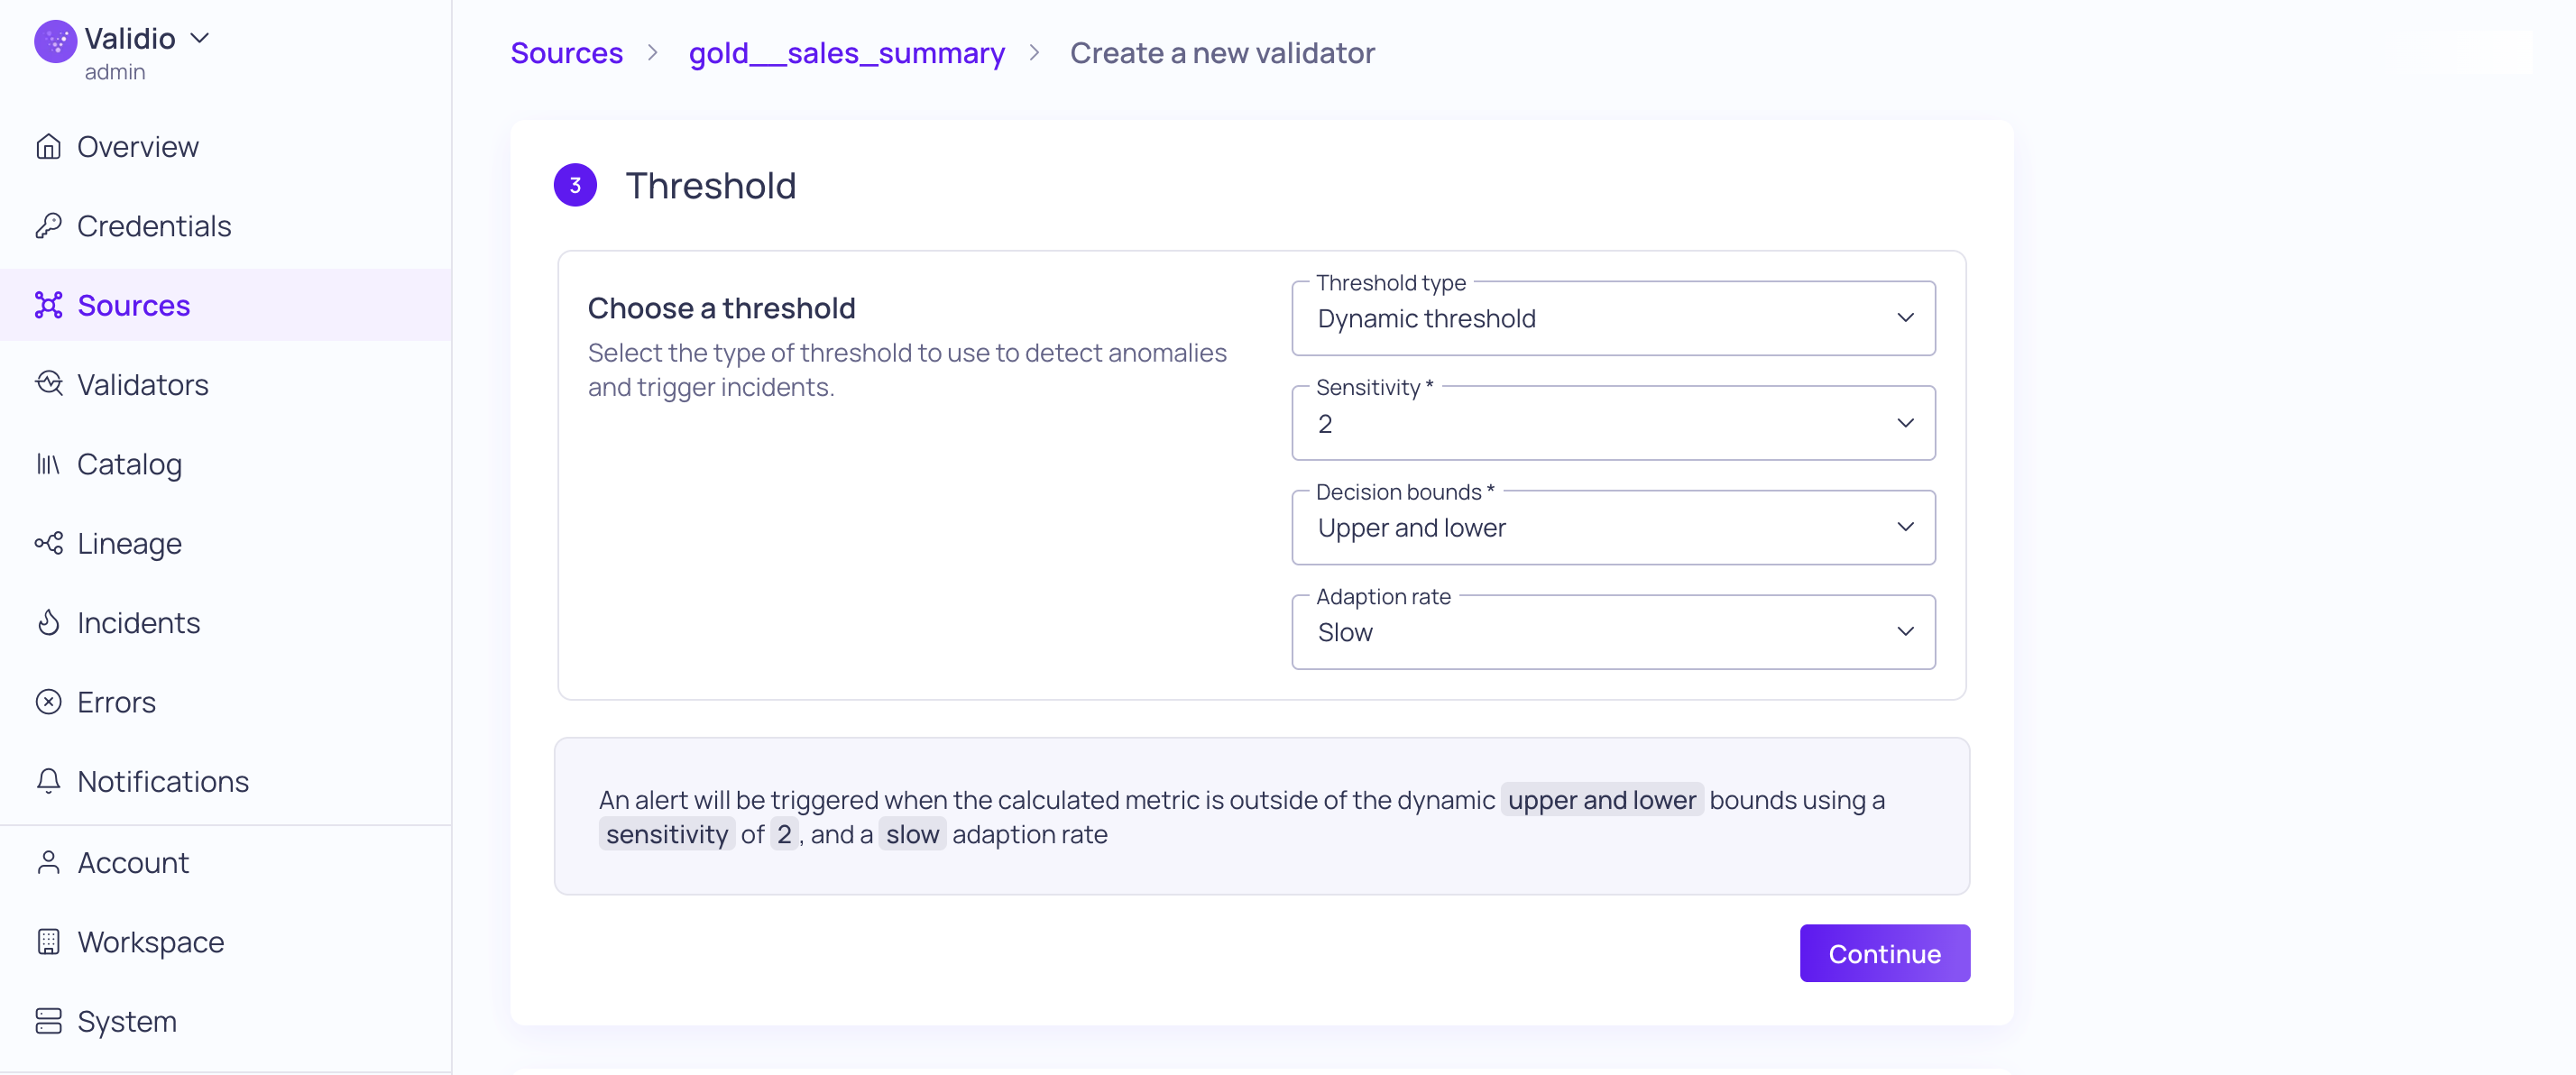Click the Notifications bell icon

coord(48,781)
